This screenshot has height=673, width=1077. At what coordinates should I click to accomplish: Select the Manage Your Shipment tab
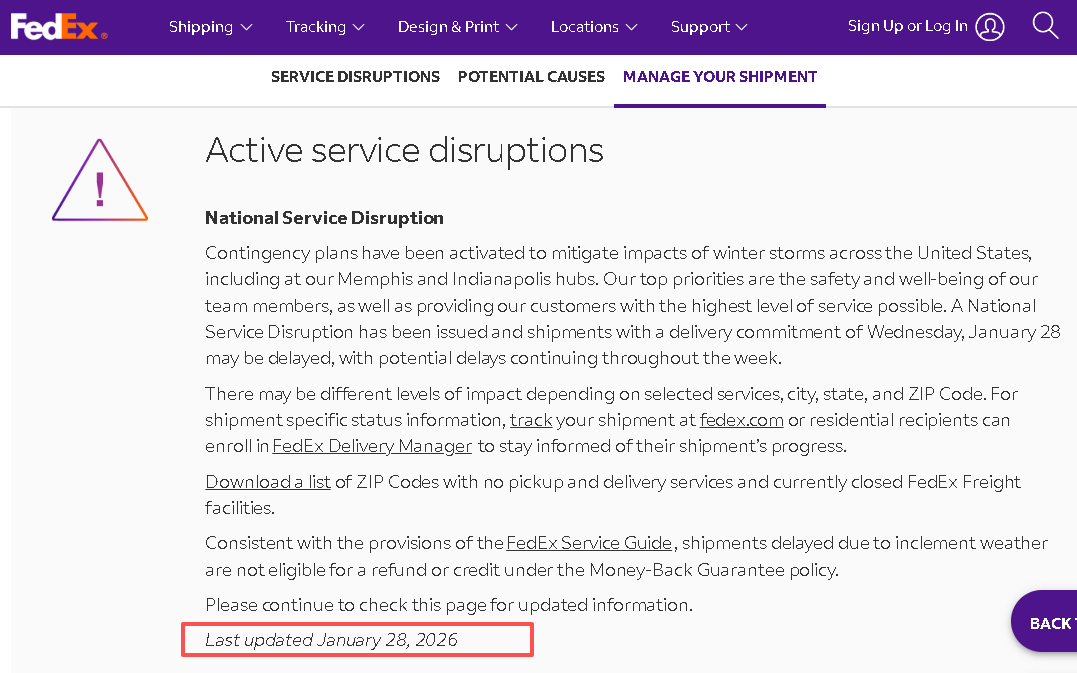(x=720, y=76)
